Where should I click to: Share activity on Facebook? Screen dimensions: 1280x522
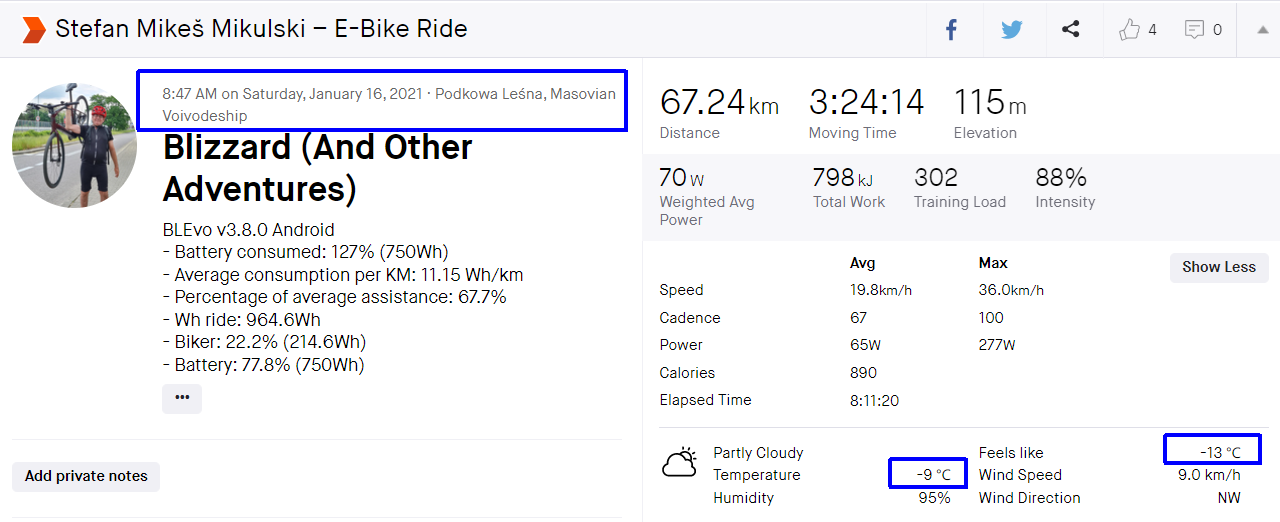click(x=951, y=30)
